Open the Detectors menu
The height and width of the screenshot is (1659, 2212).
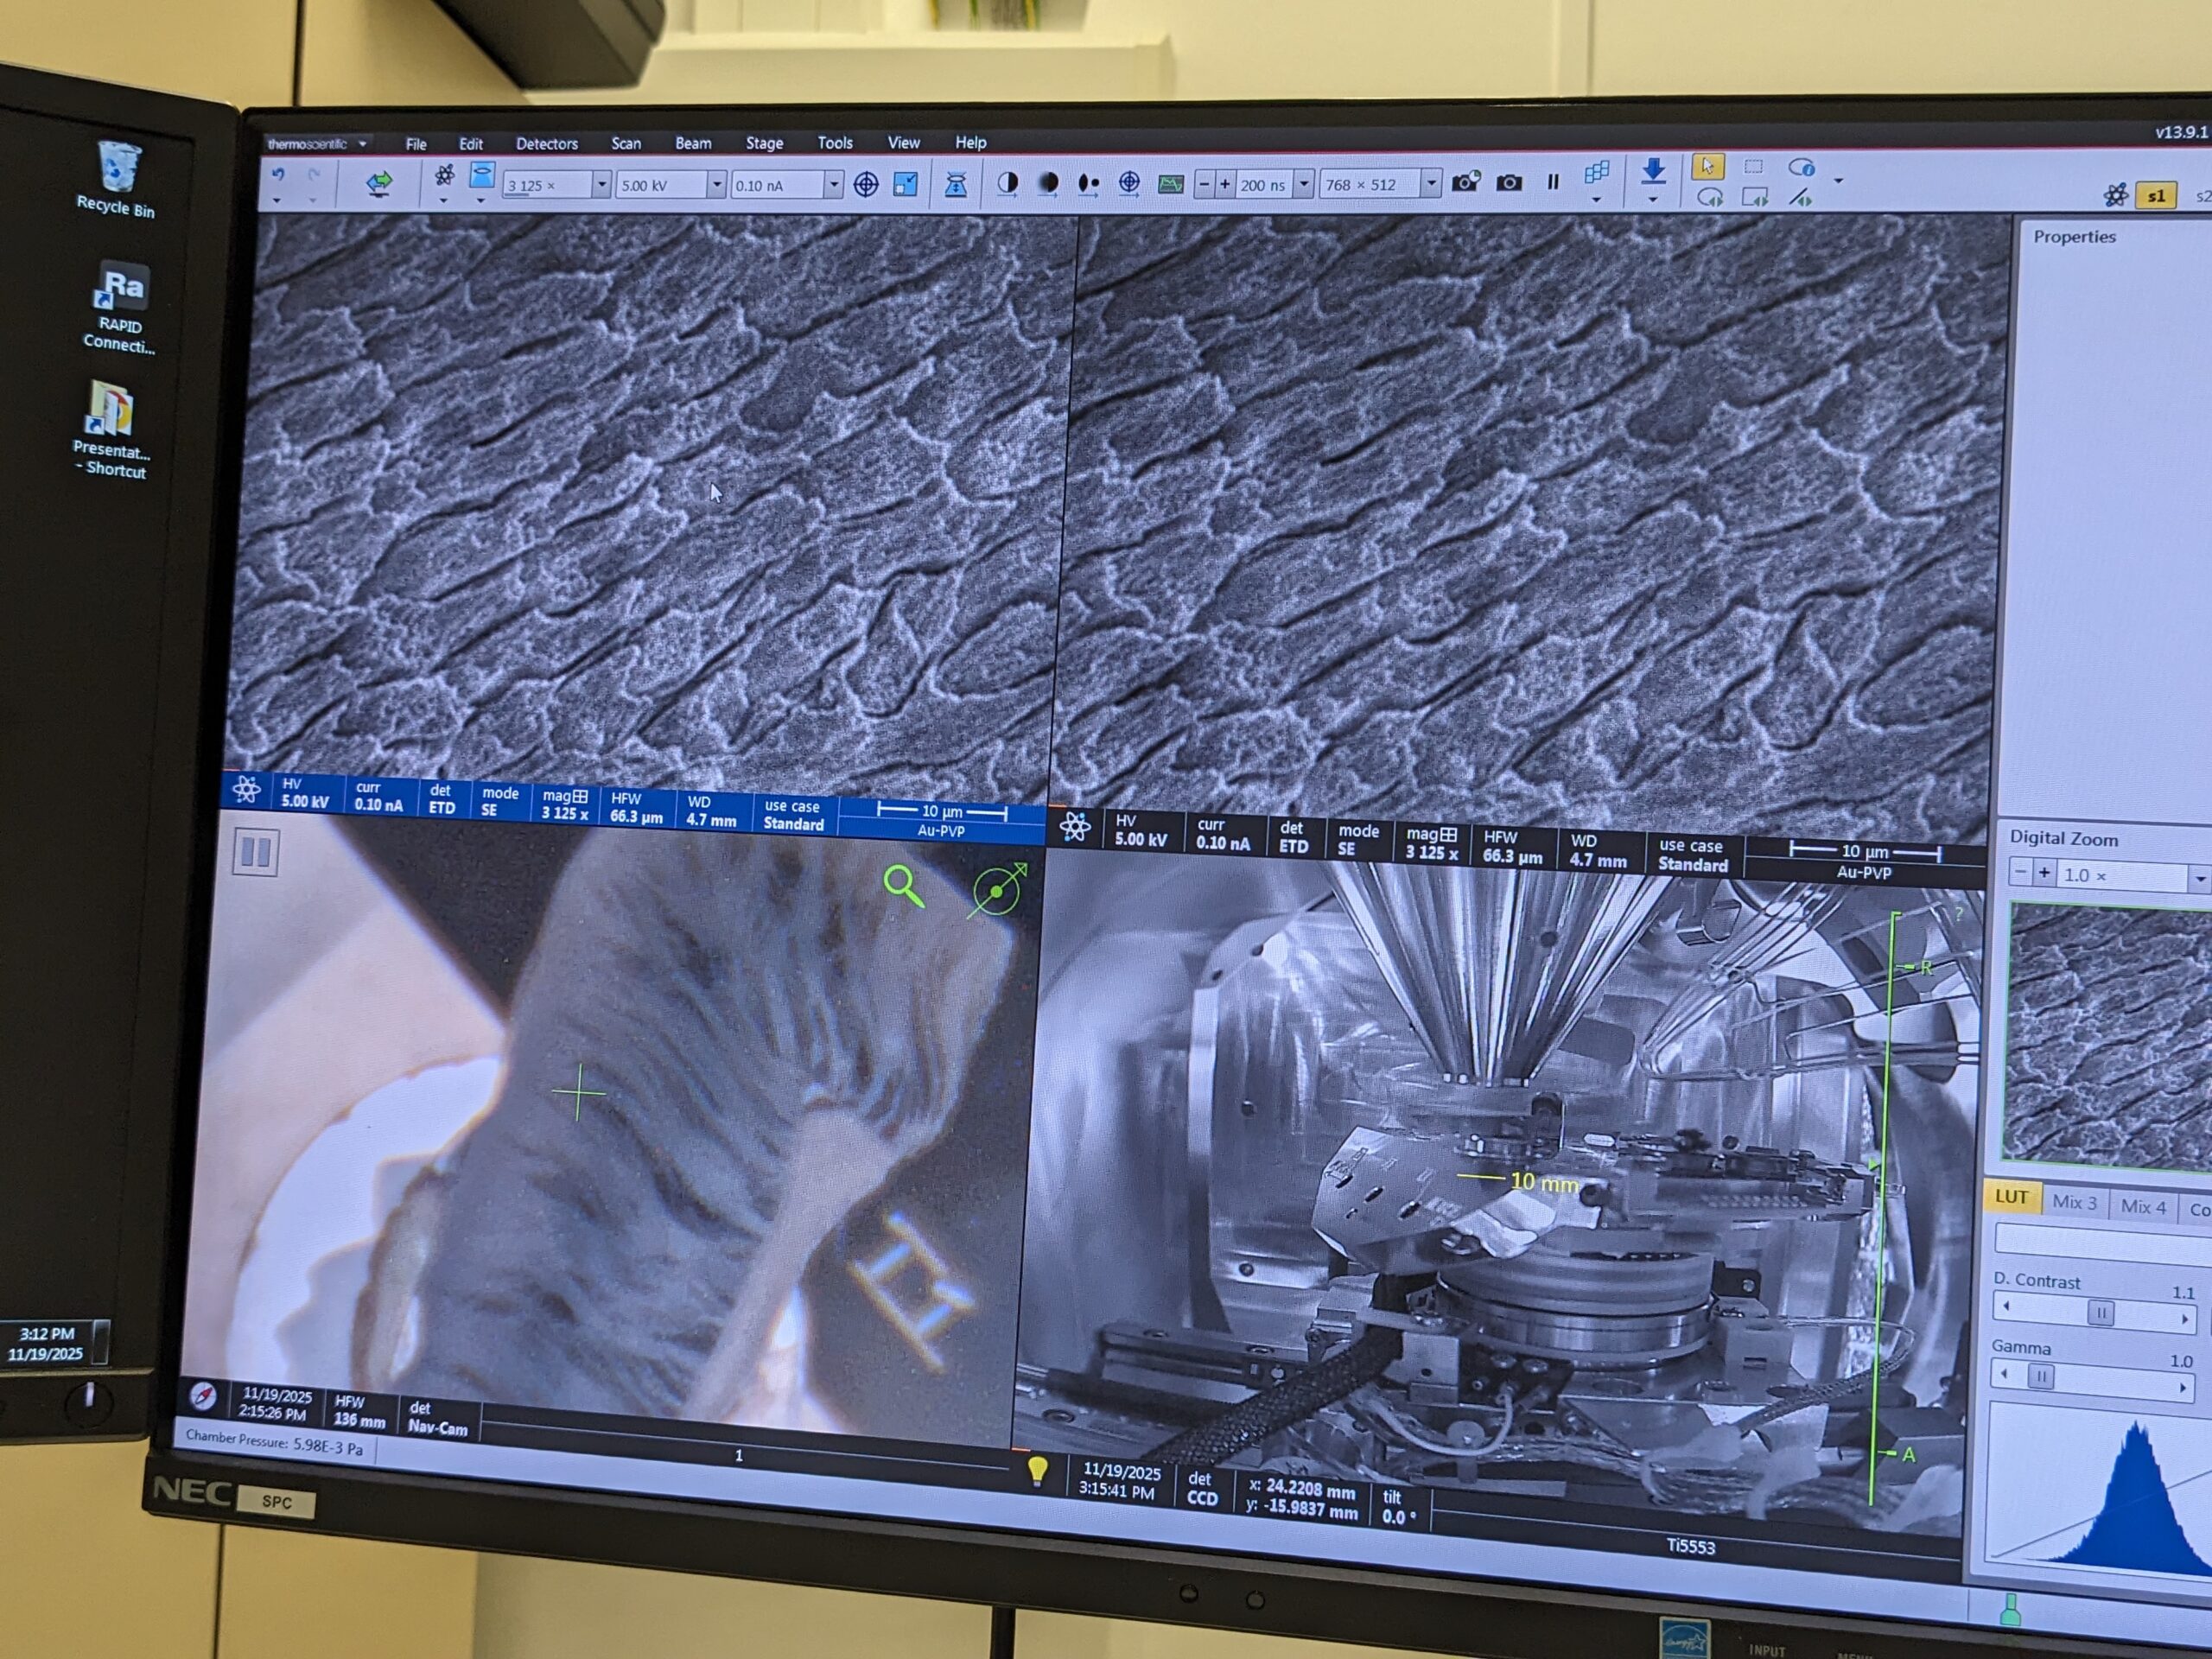[x=546, y=144]
